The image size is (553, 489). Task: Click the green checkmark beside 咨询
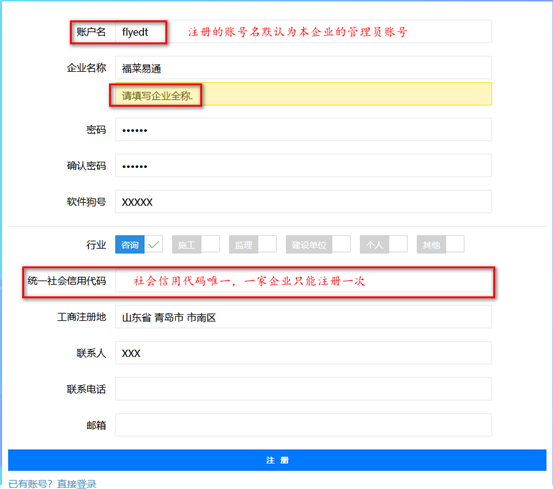(154, 244)
